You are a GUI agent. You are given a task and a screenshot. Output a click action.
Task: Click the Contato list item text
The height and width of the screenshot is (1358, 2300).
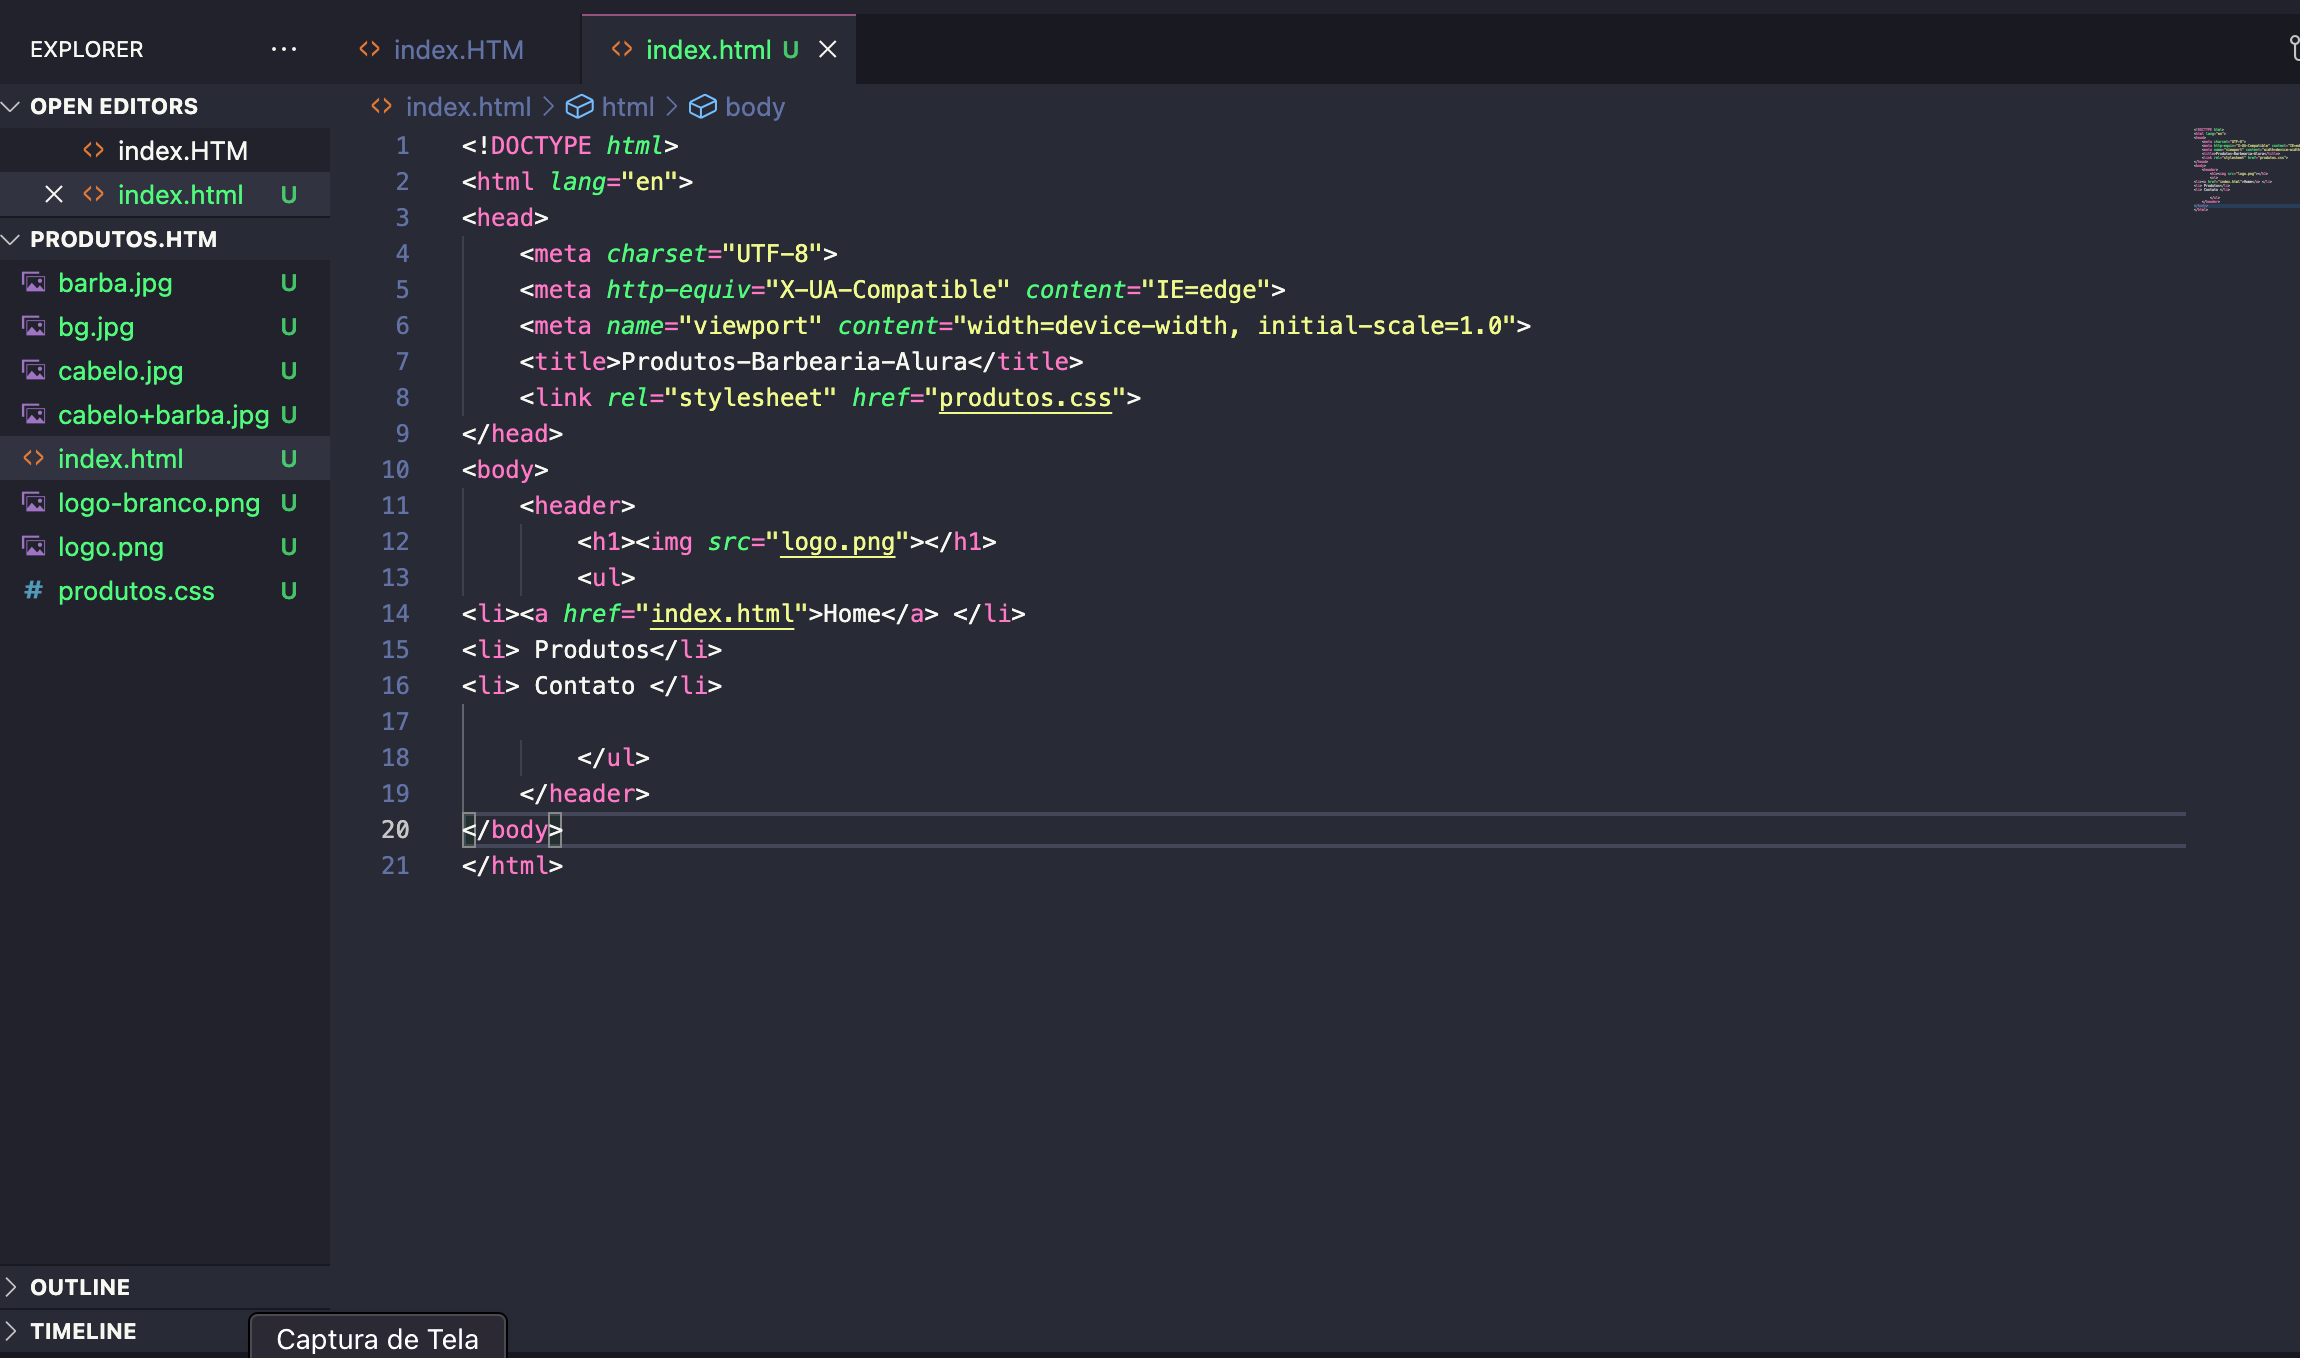pyautogui.click(x=584, y=686)
